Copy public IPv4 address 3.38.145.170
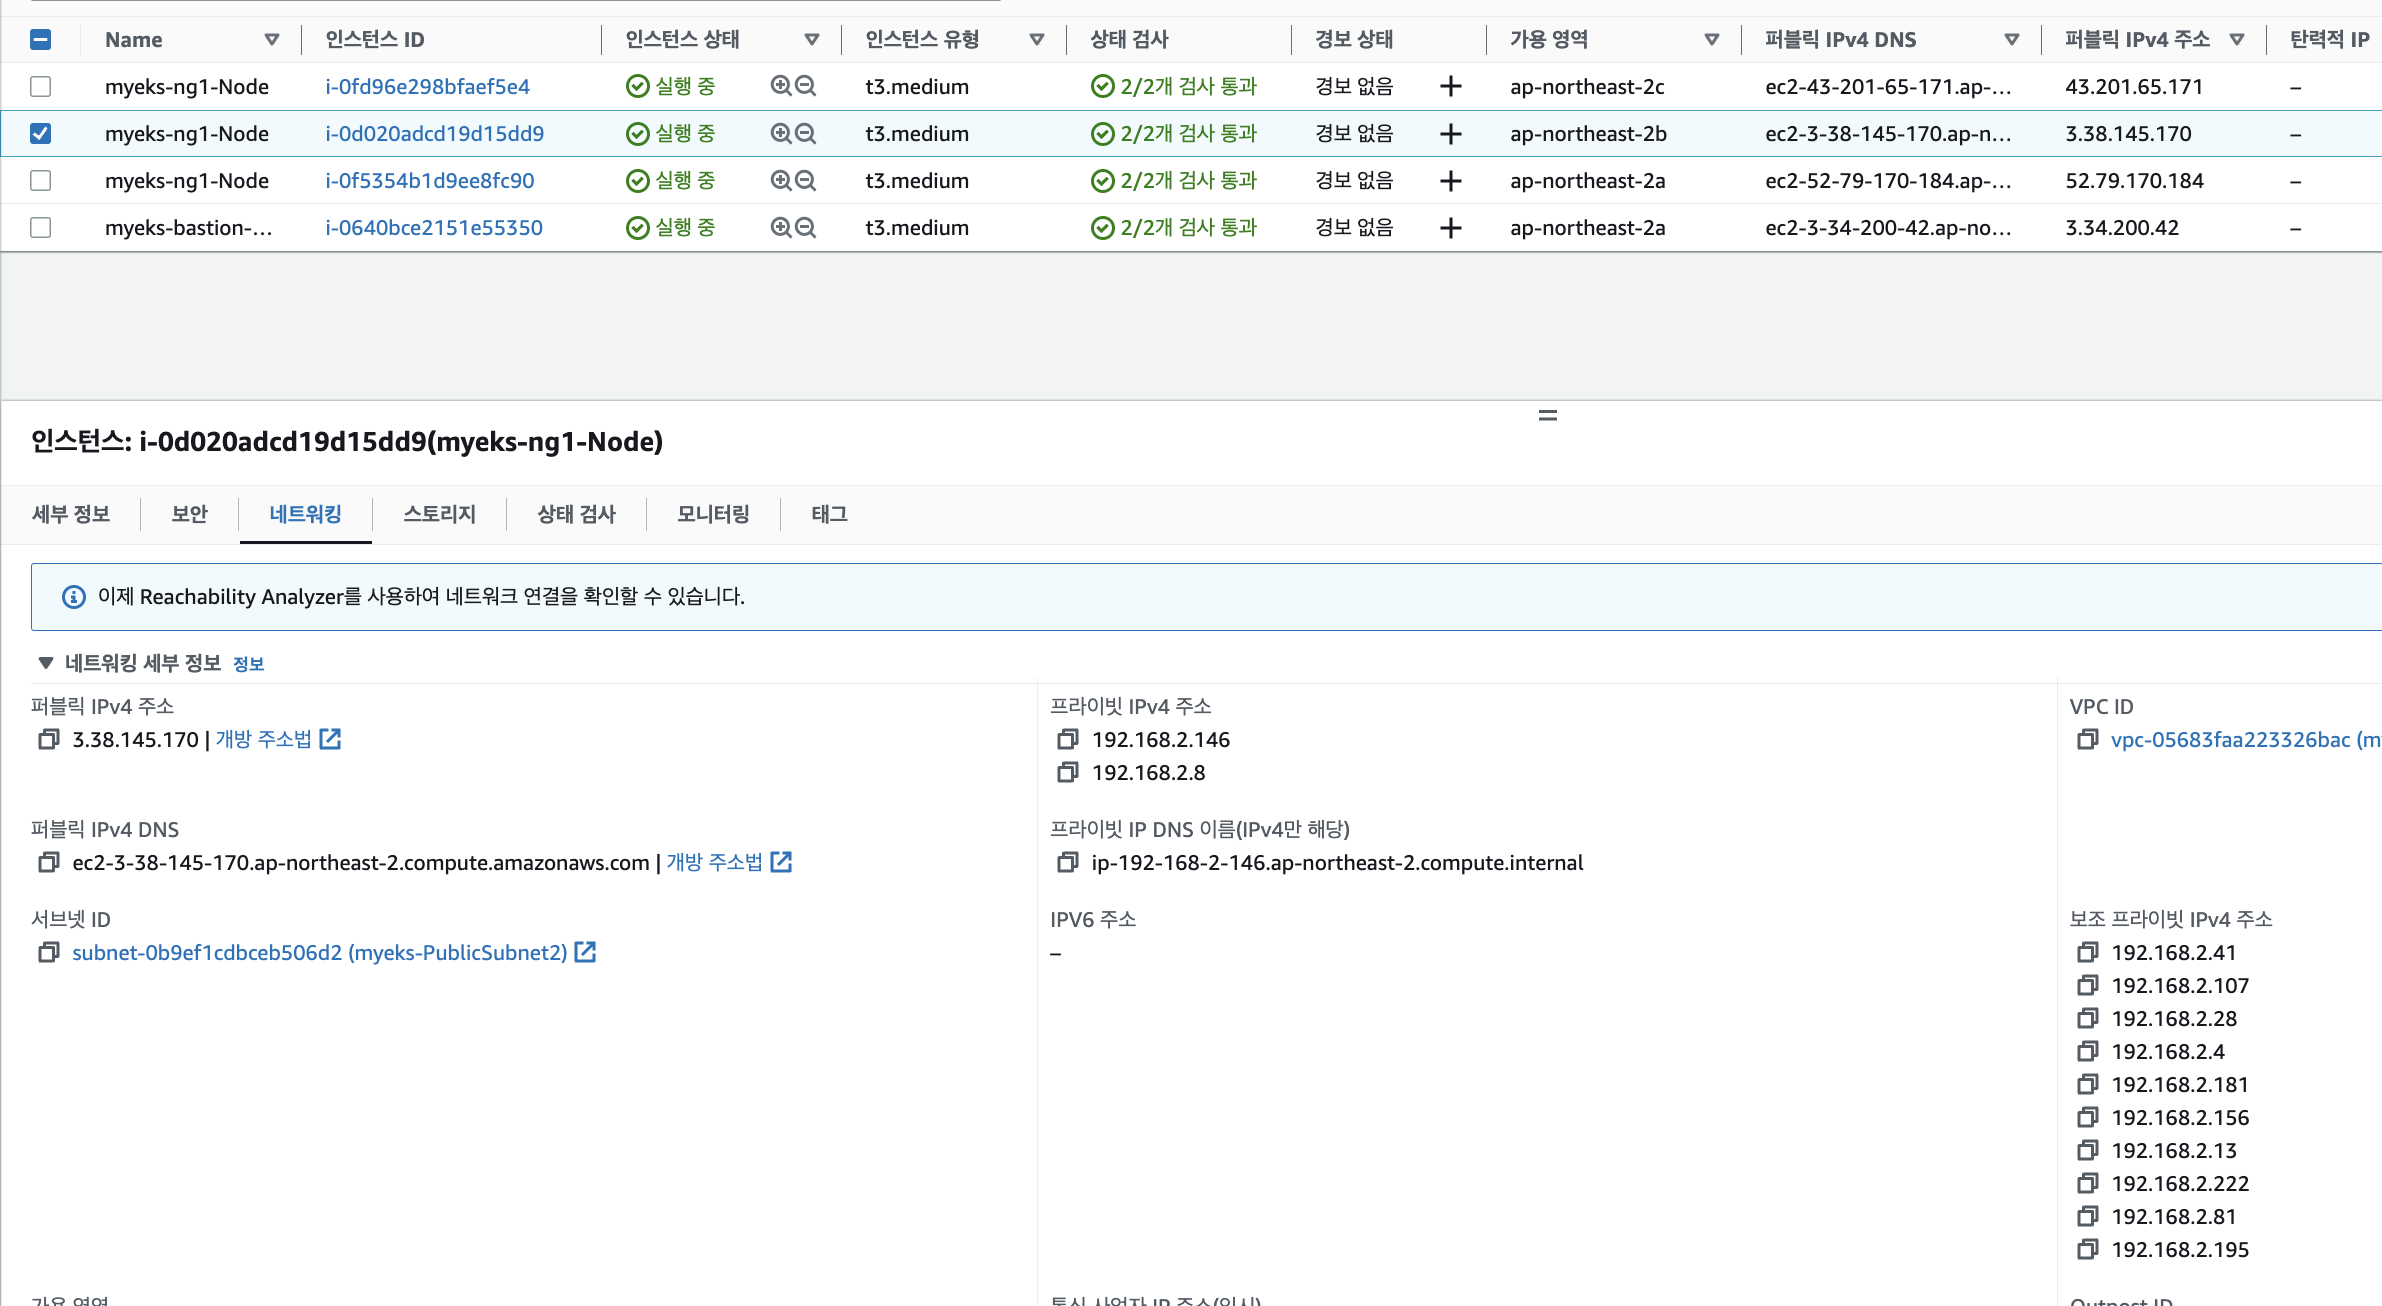The image size is (2382, 1306). pos(48,740)
